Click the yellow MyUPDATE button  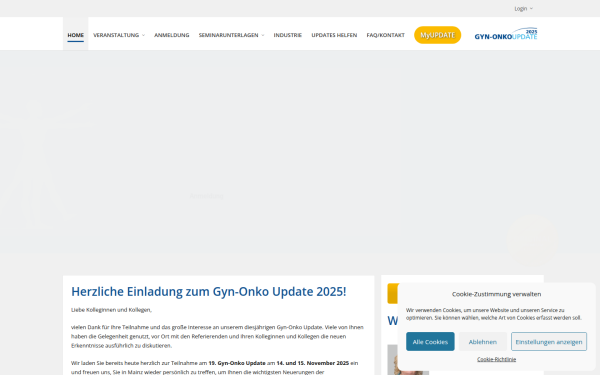click(x=437, y=35)
